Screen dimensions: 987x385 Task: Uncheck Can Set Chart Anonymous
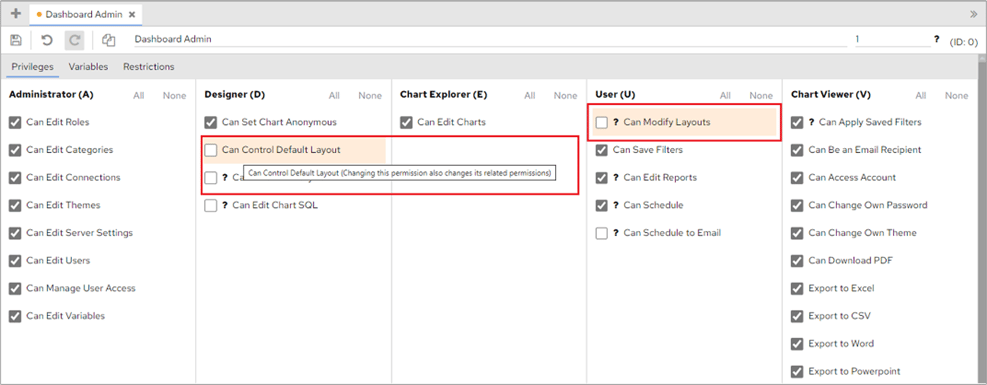click(211, 123)
